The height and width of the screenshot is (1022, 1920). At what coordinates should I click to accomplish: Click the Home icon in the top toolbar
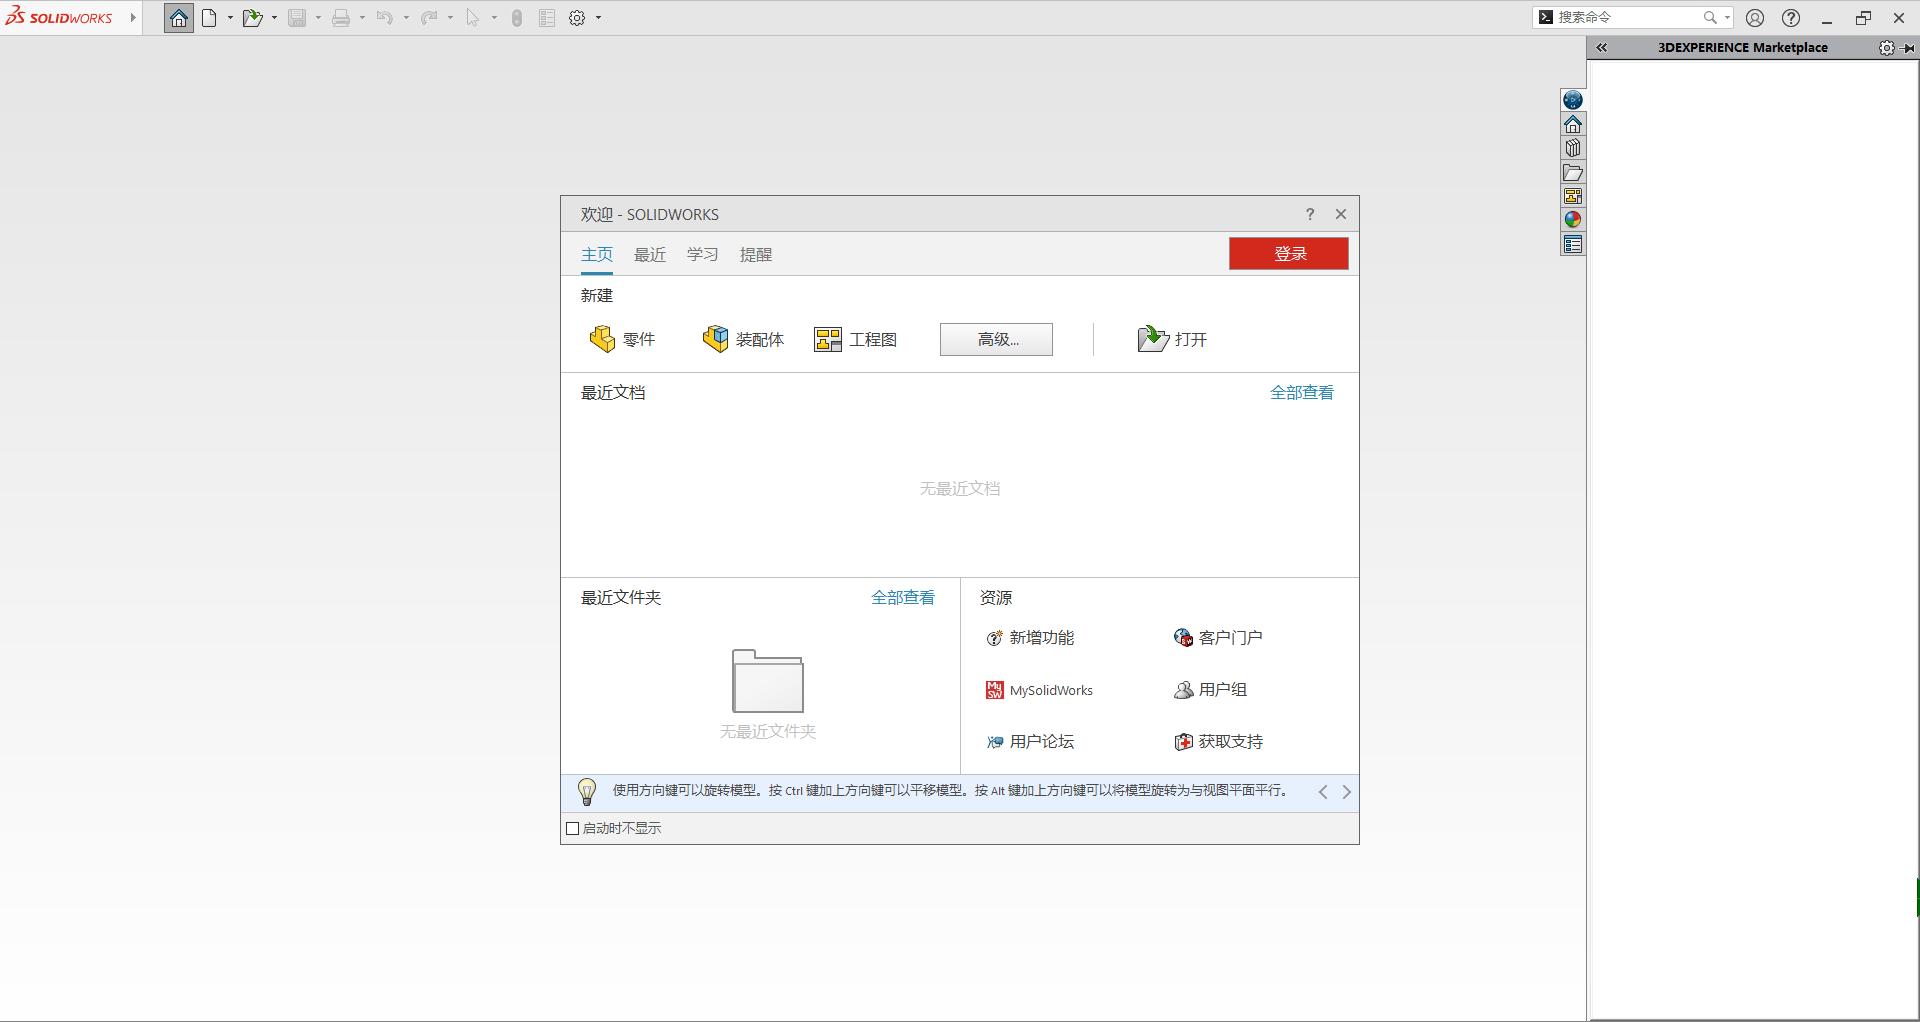point(178,17)
